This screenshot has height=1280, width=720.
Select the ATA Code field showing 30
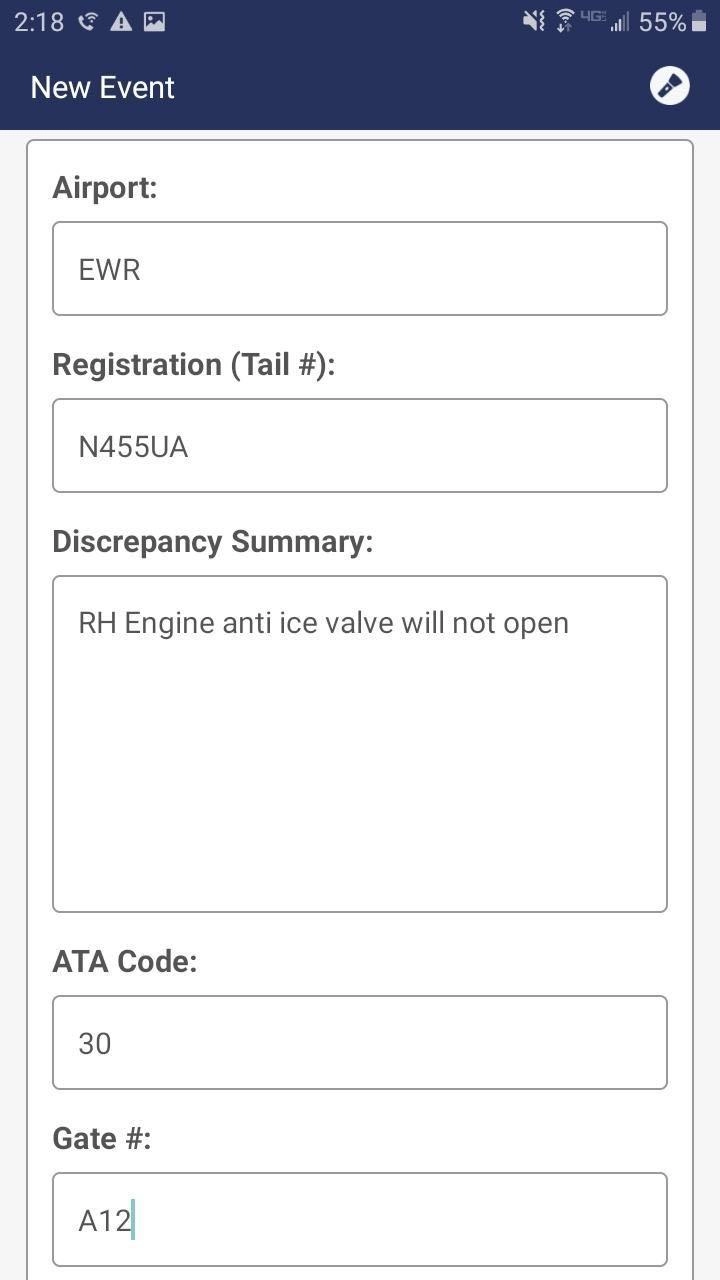(x=360, y=1043)
